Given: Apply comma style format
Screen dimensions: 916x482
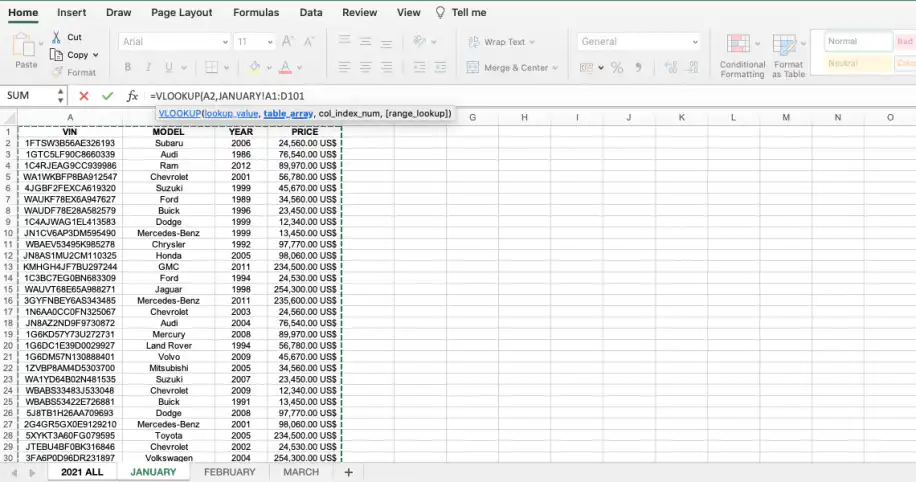Looking at the screenshot, I should click(639, 68).
